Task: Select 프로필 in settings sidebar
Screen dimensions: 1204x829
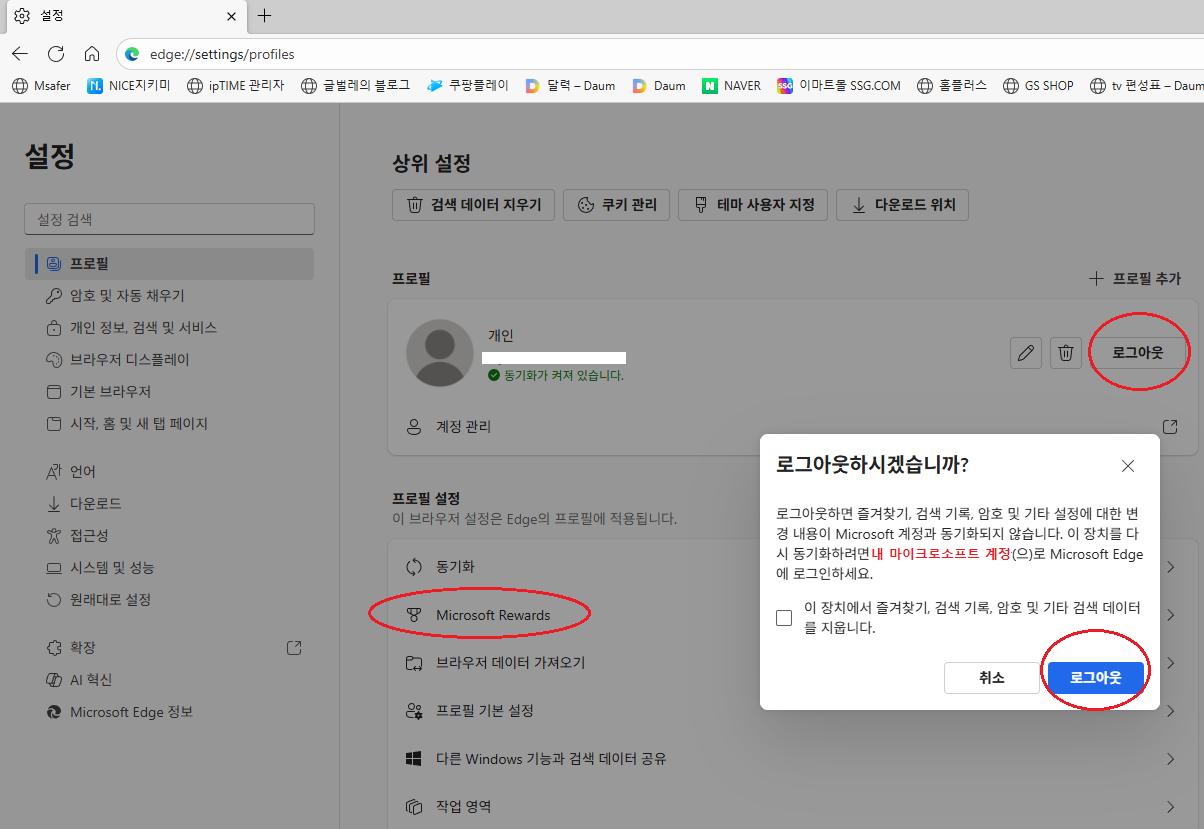Action: tap(169, 264)
